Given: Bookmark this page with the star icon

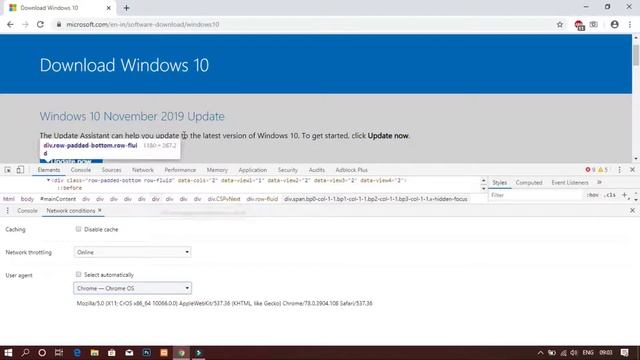Looking at the screenshot, I should tap(560, 24).
